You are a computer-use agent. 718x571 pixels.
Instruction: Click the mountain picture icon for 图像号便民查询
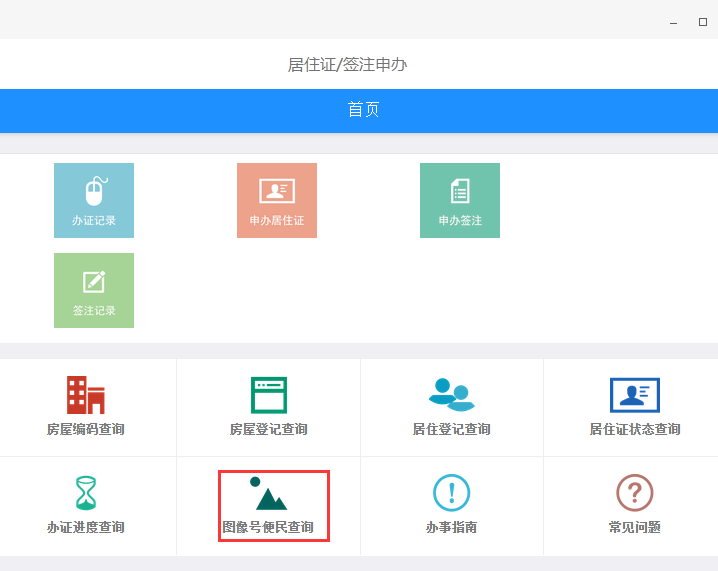pos(269,494)
